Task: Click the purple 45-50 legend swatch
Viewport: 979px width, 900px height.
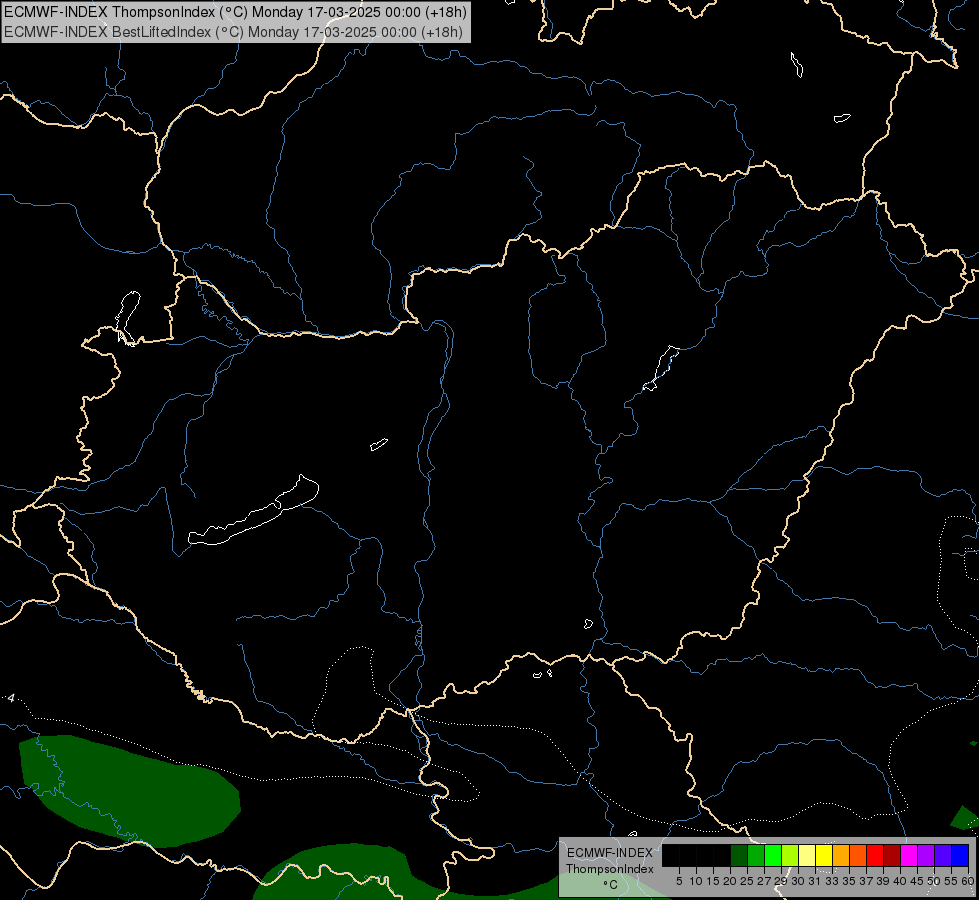Action: tap(926, 855)
